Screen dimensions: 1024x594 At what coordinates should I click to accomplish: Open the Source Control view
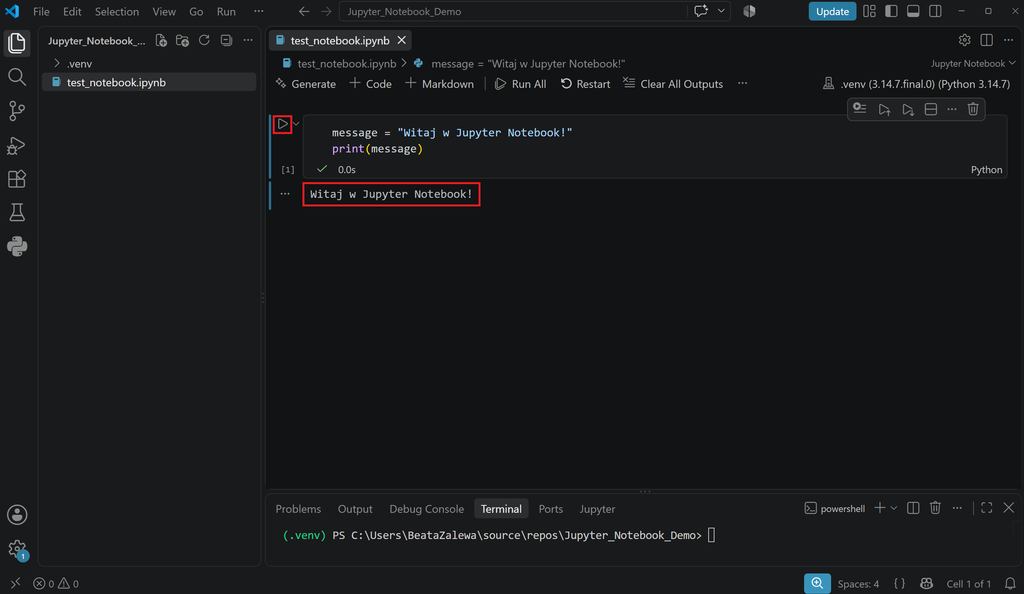point(17,111)
